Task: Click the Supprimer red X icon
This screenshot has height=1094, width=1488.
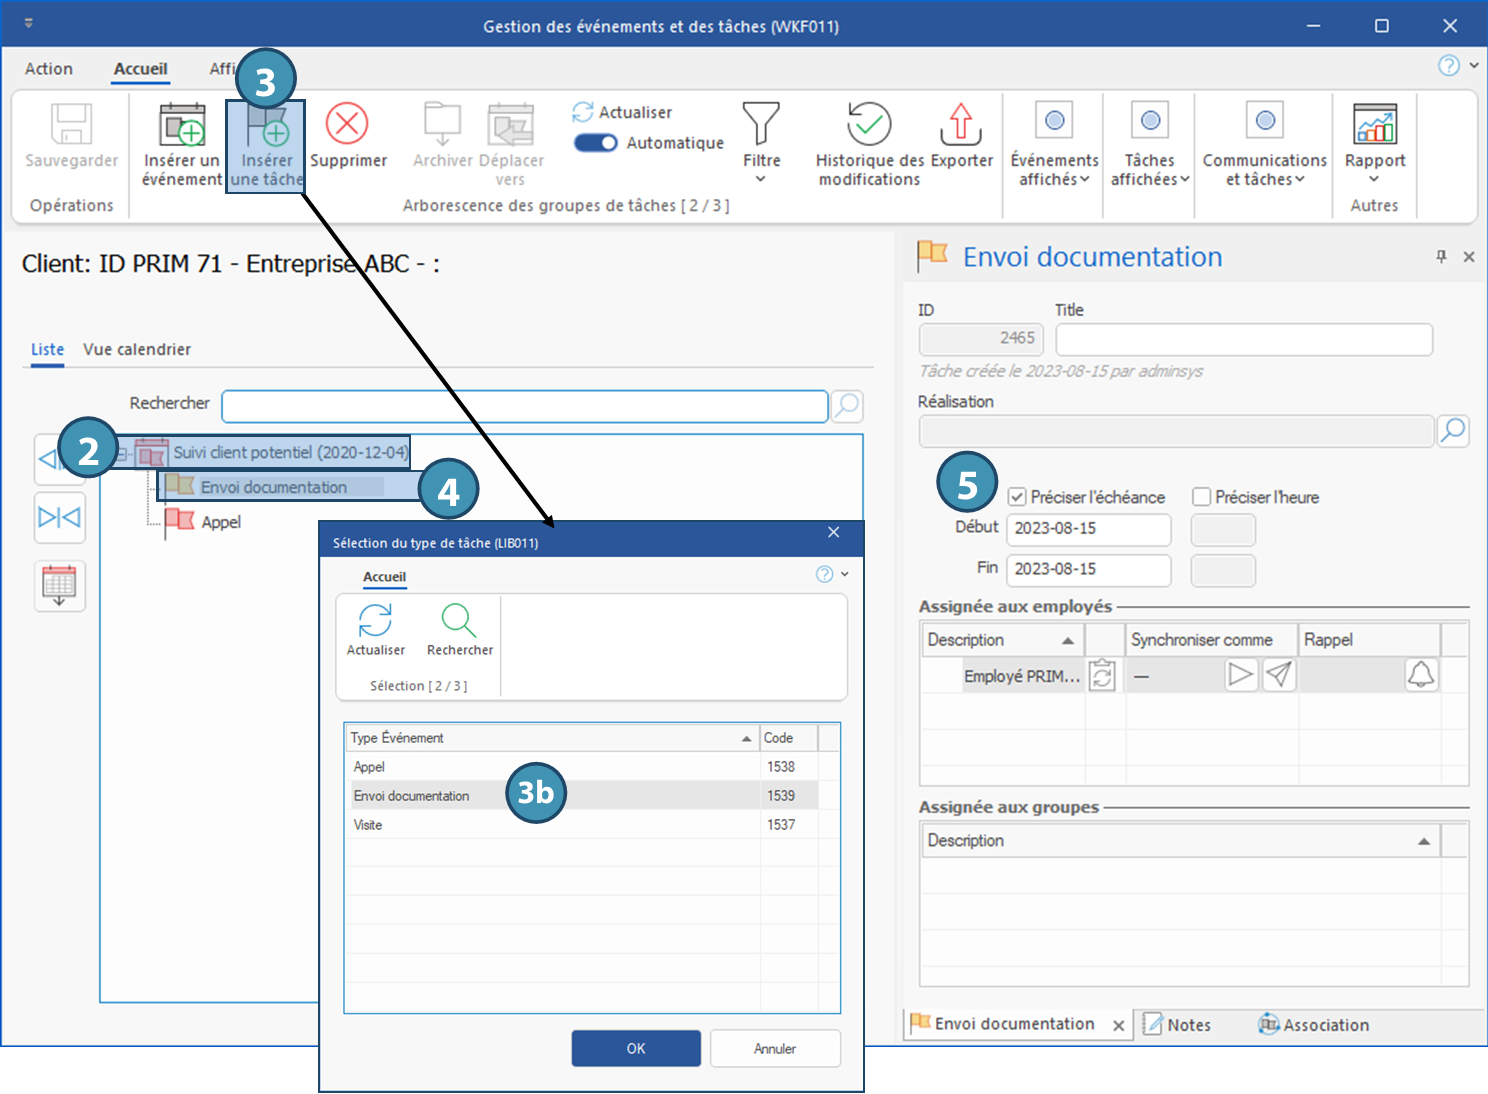Action: point(347,125)
